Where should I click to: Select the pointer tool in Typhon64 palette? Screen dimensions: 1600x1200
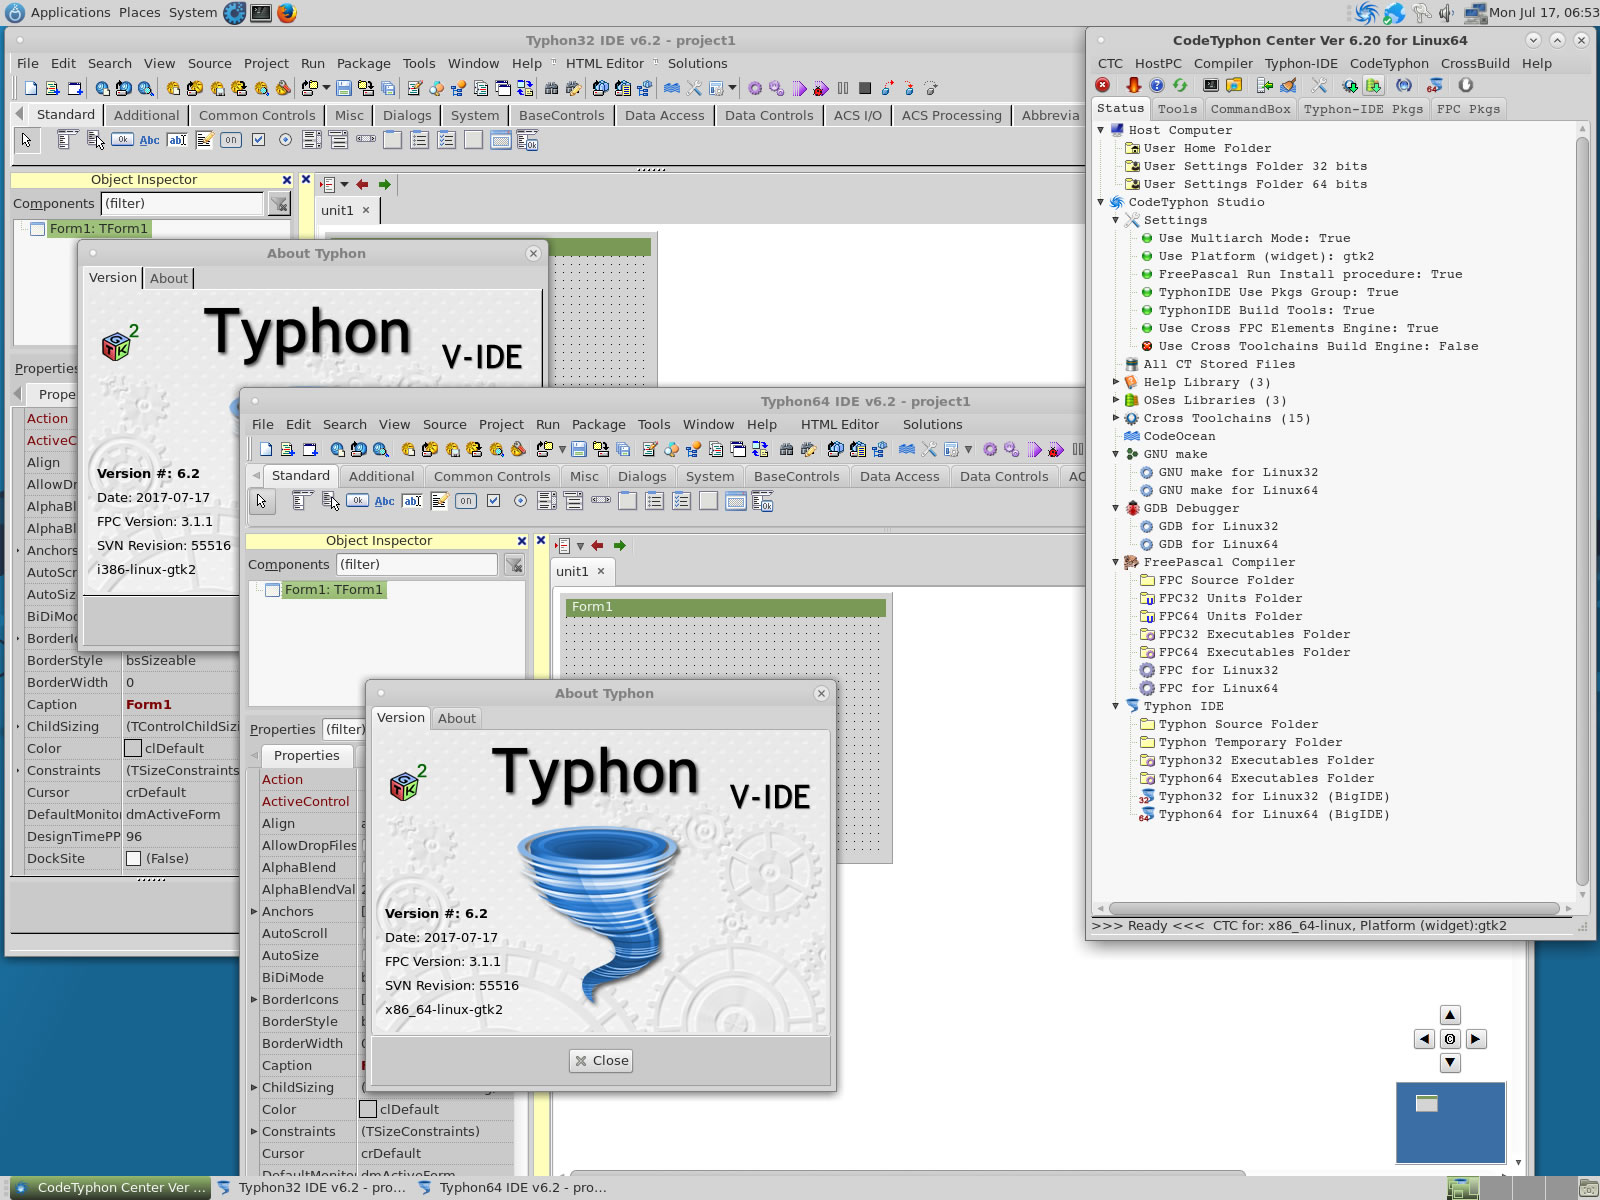261,501
